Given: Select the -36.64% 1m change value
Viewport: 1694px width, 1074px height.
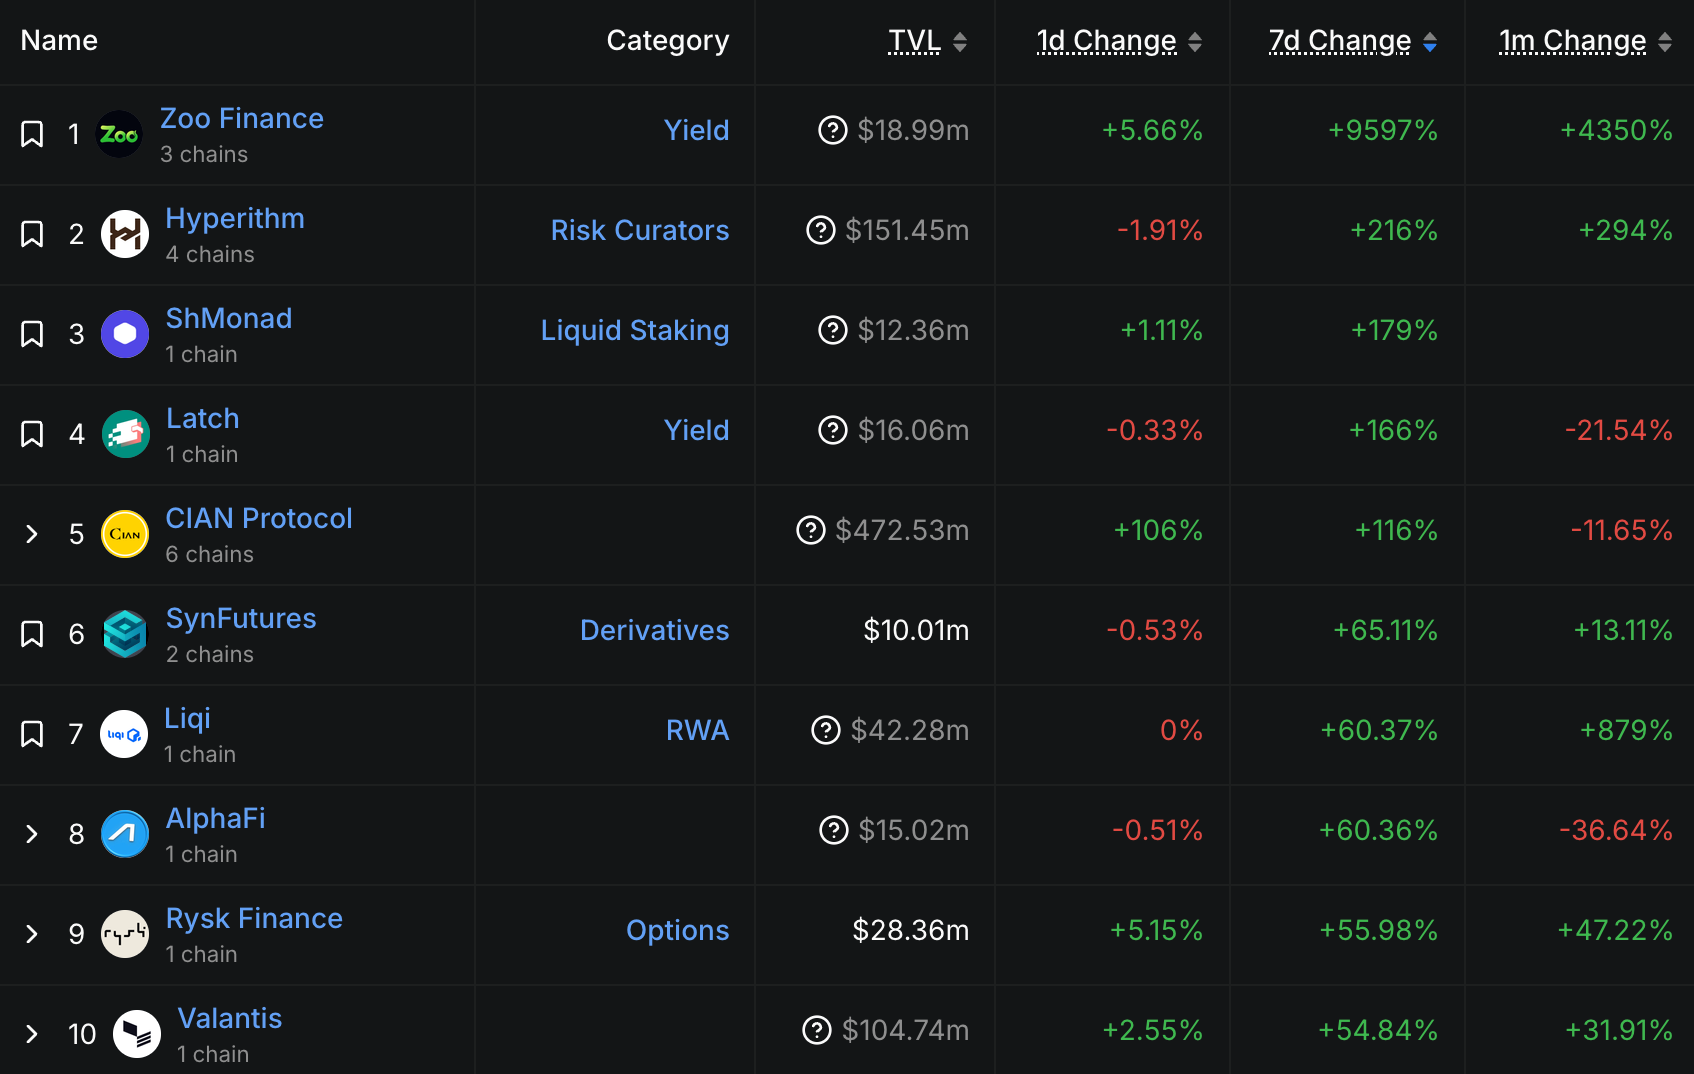Looking at the screenshot, I should pos(1616,830).
